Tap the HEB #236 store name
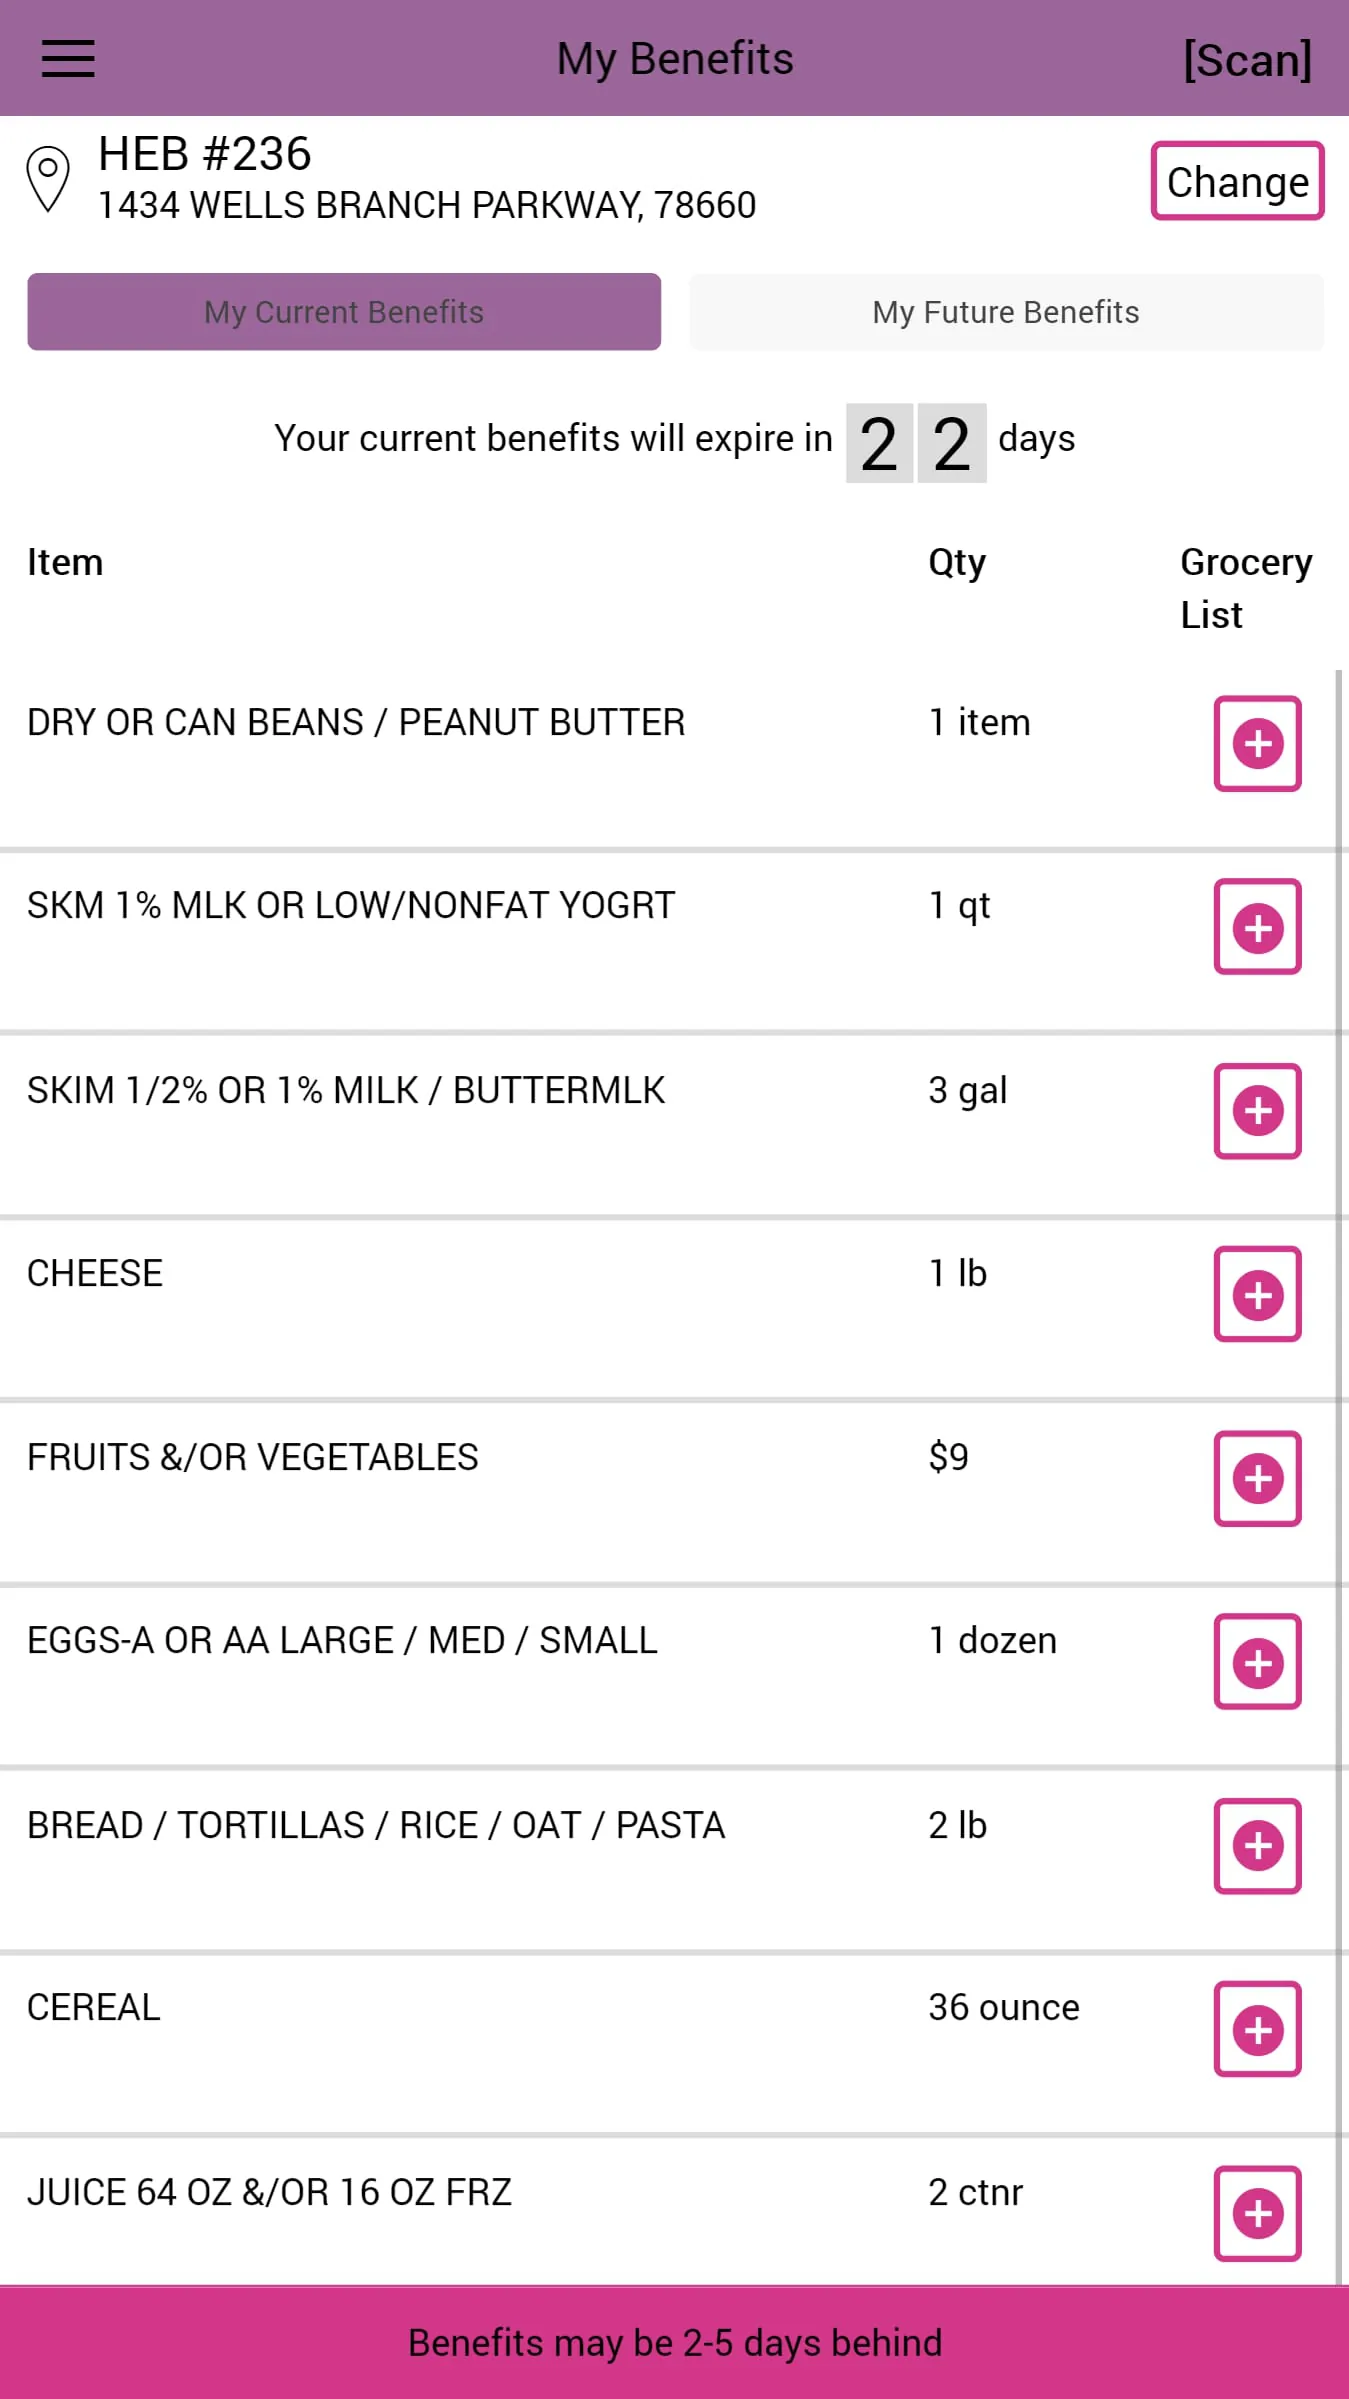Image resolution: width=1349 pixels, height=2399 pixels. pyautogui.click(x=205, y=154)
